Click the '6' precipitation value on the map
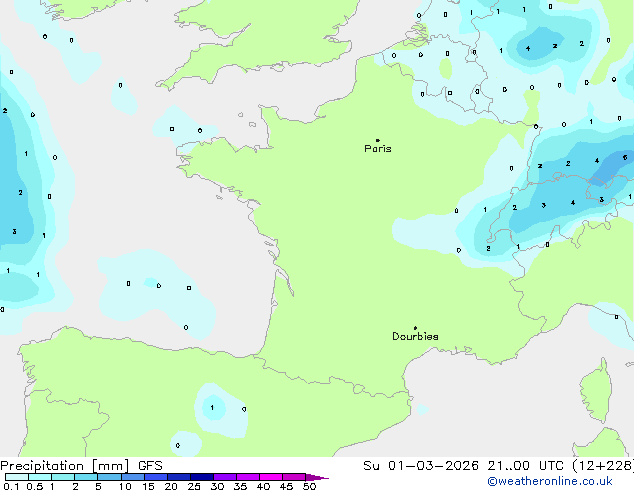 pos(625,157)
